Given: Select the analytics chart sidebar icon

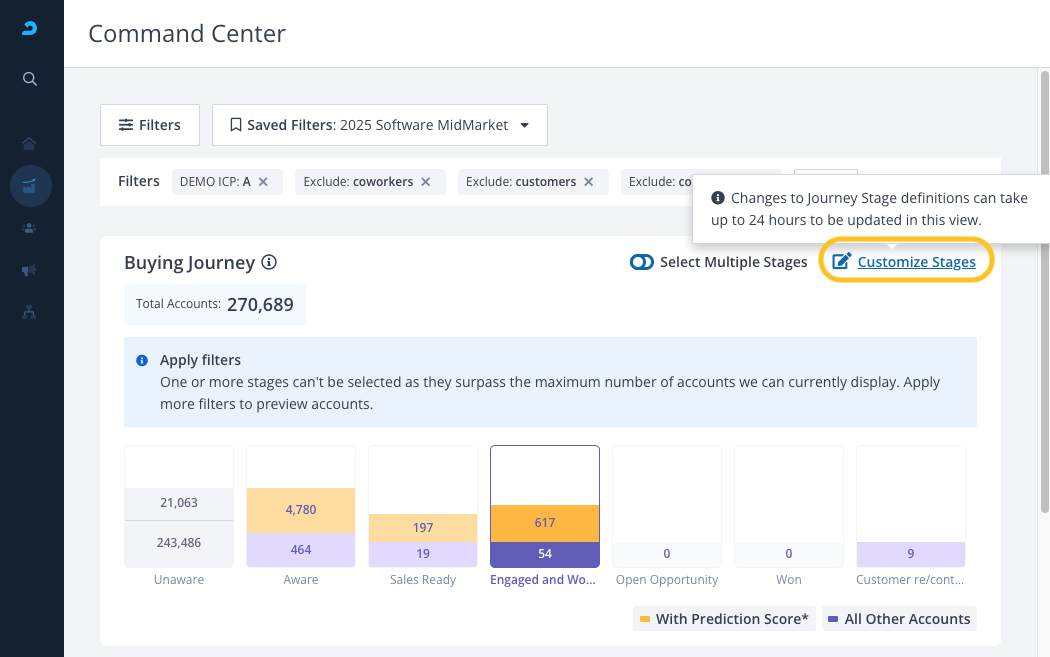Looking at the screenshot, I should tap(30, 186).
